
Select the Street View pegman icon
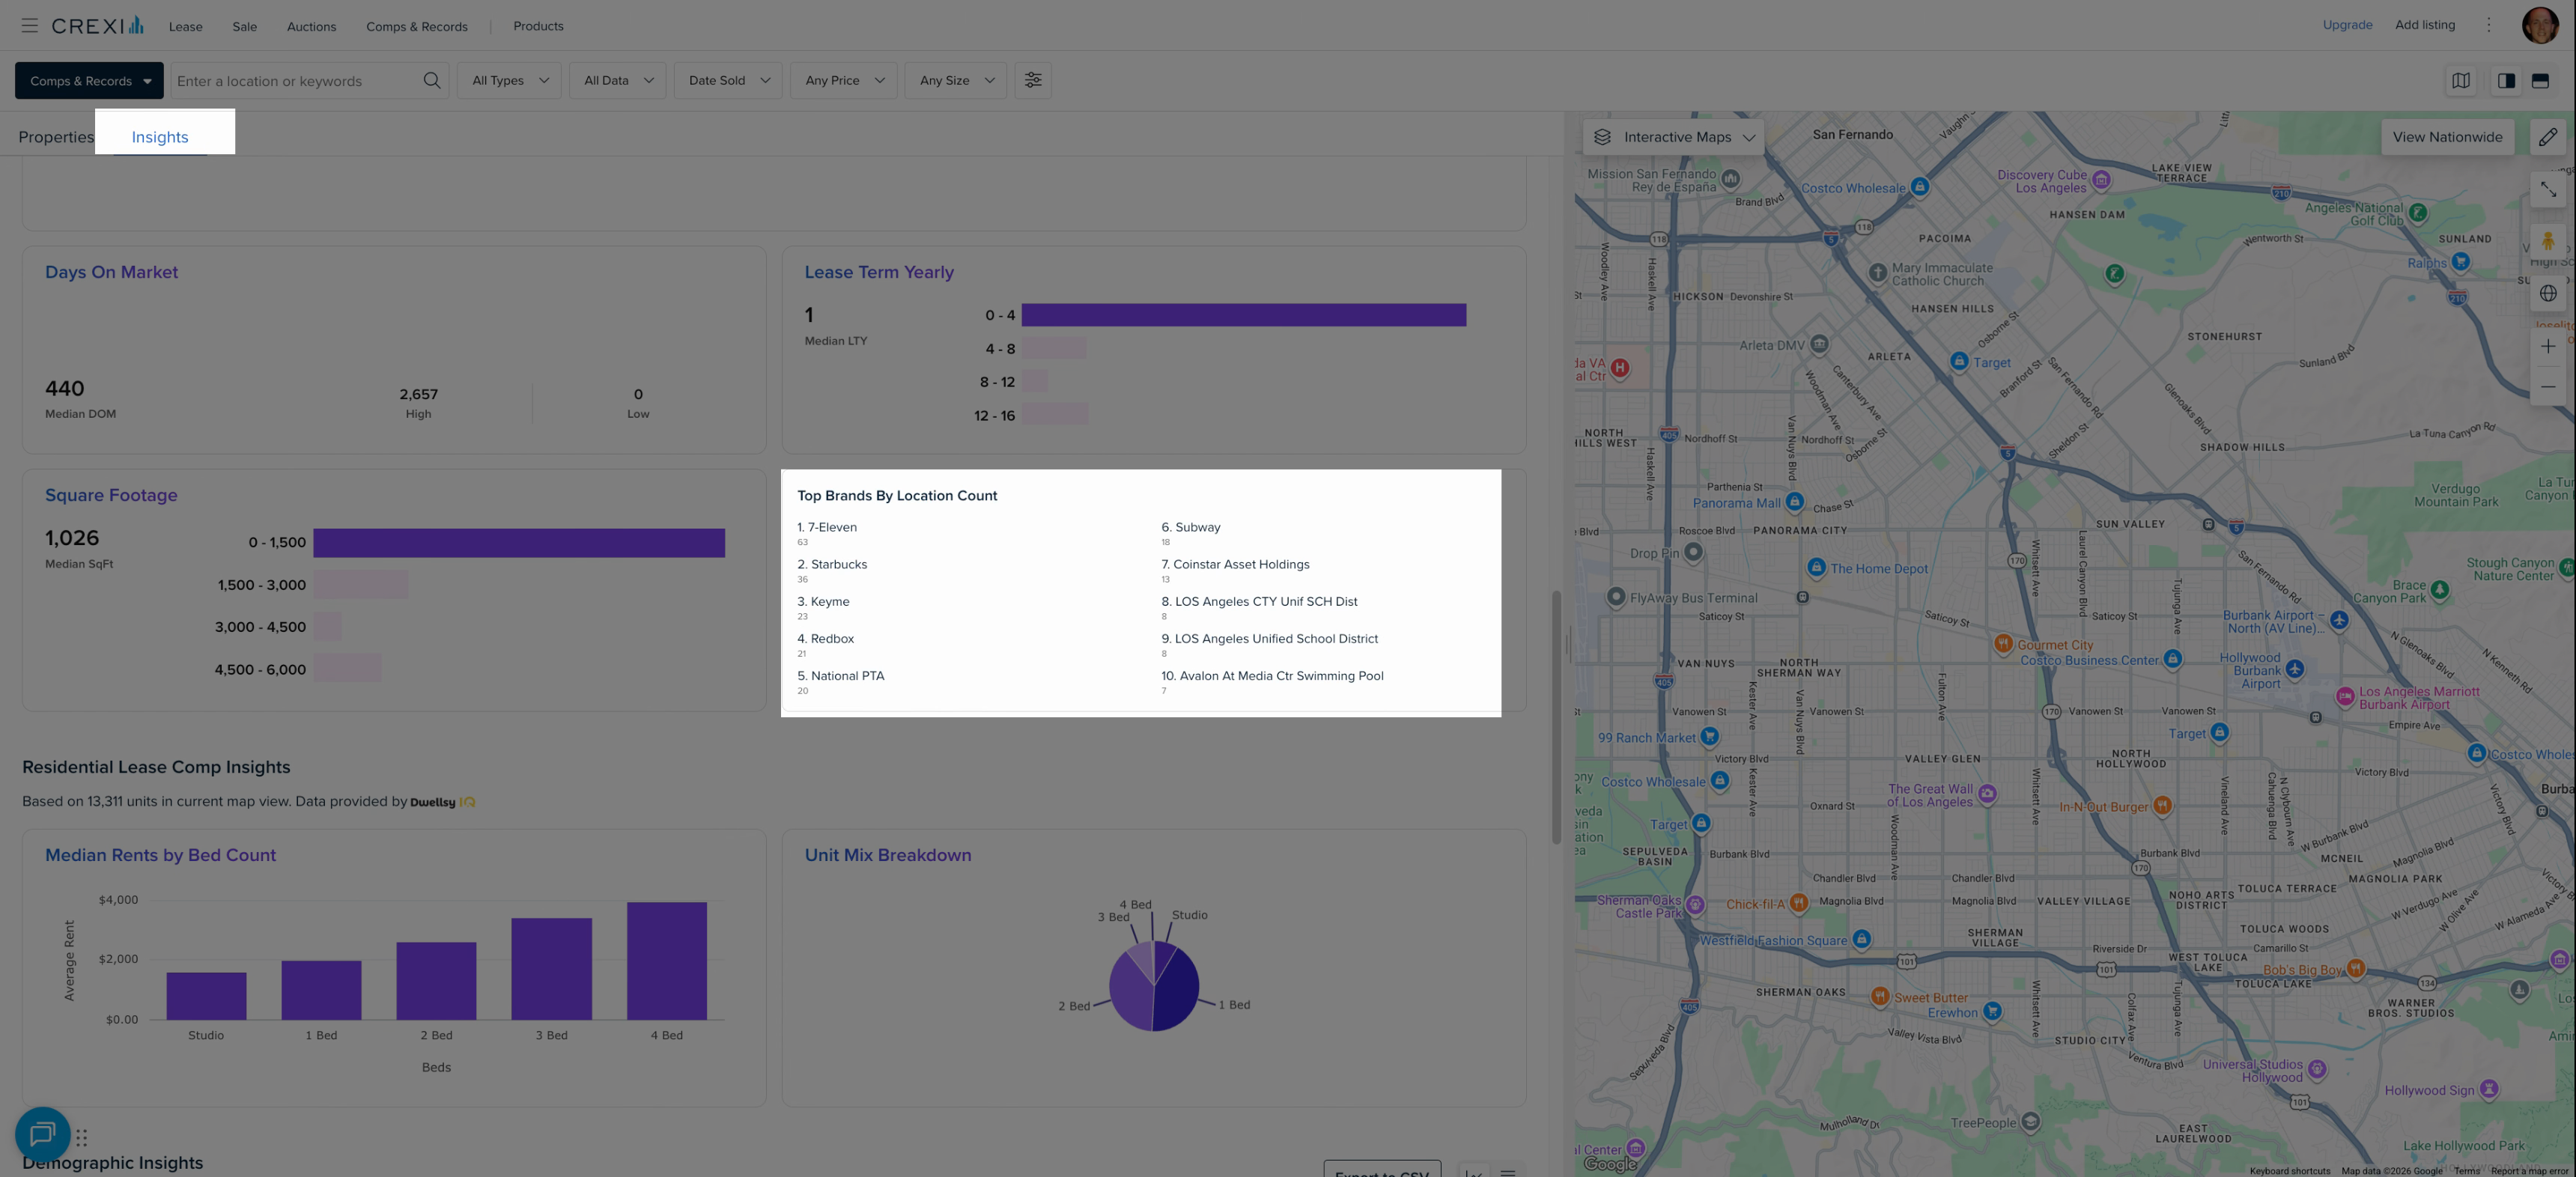2547,241
